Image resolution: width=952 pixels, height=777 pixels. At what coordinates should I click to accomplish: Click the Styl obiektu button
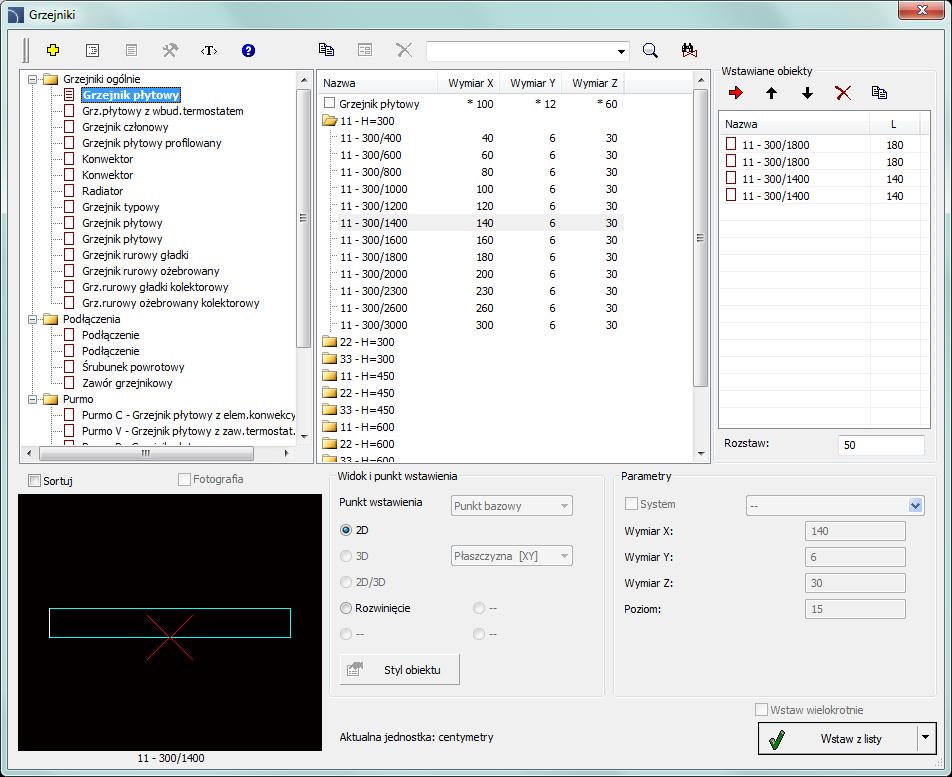click(400, 670)
